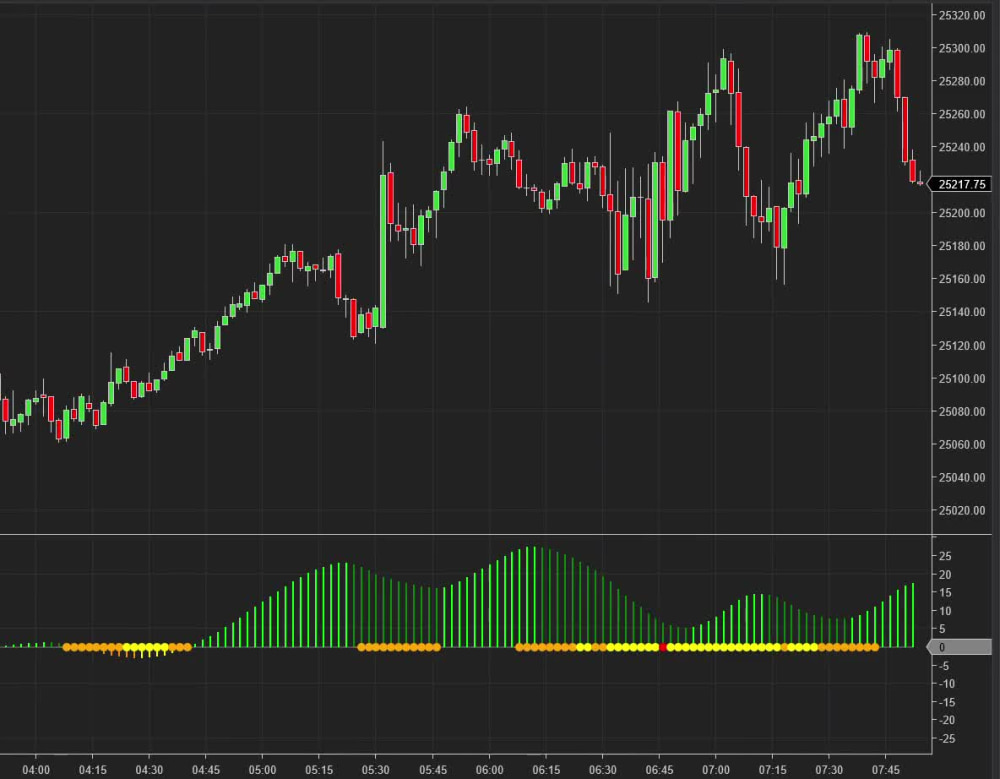The height and width of the screenshot is (779, 1000).
Task: Click the 25080.00 price axis label
Action: tap(962, 412)
